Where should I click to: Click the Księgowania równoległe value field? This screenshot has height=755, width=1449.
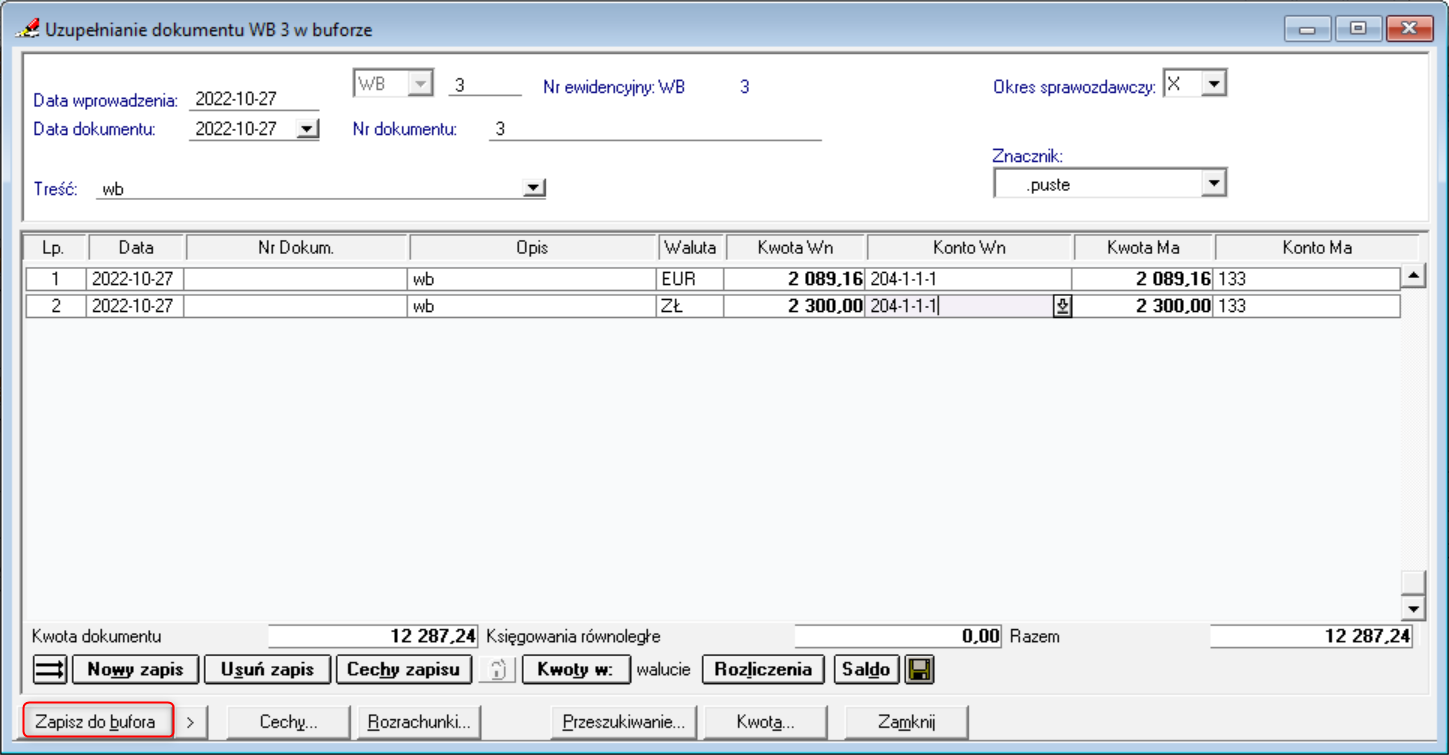(898, 636)
